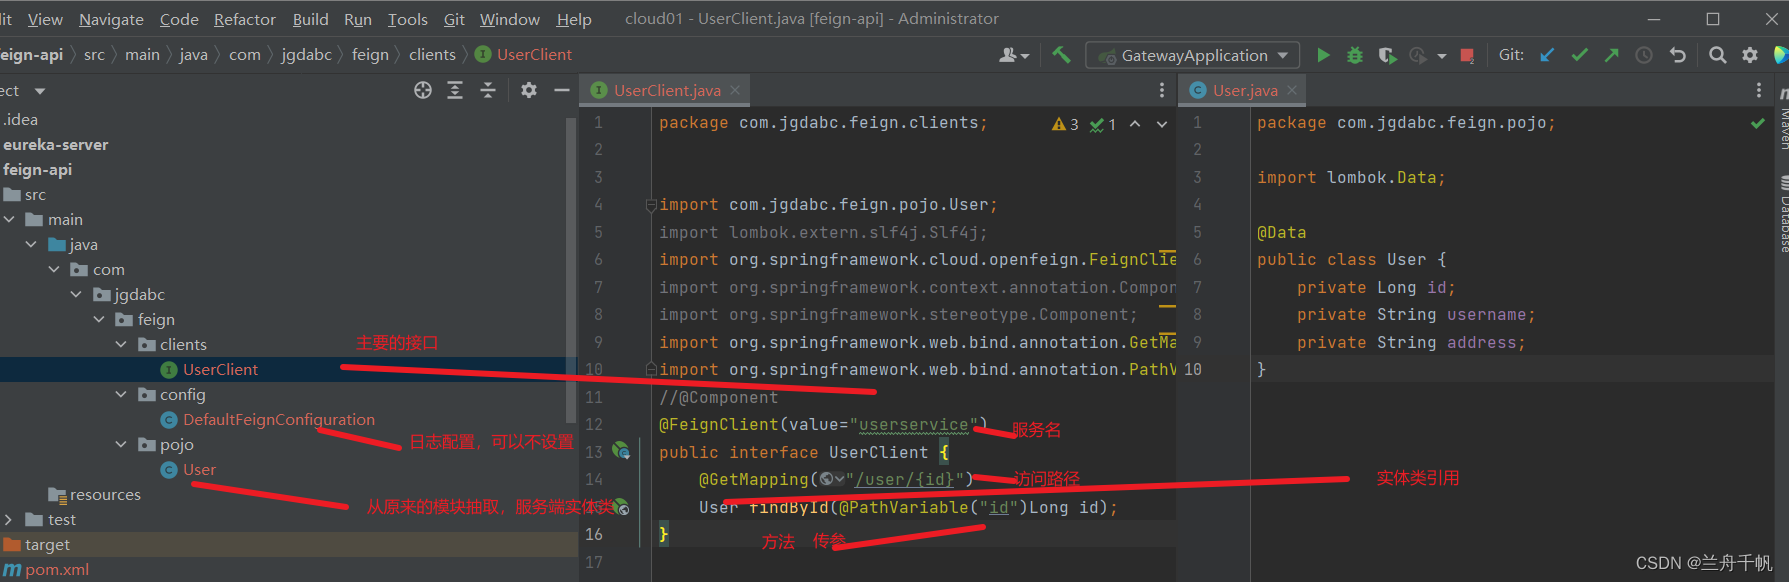Open the Help menu
Image resolution: width=1789 pixels, height=582 pixels.
(574, 19)
